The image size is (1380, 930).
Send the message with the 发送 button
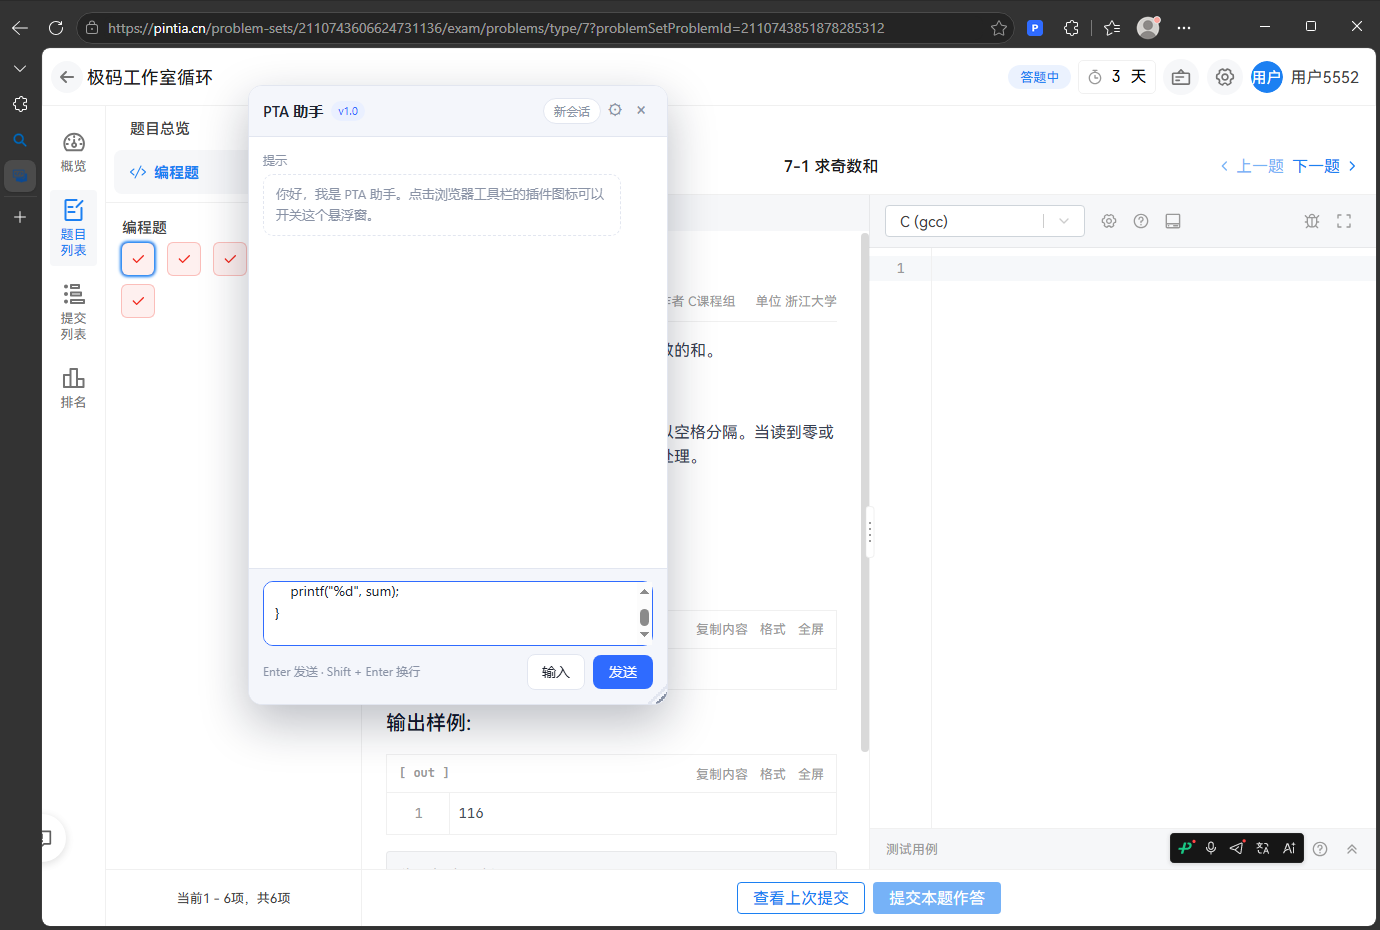(x=623, y=672)
